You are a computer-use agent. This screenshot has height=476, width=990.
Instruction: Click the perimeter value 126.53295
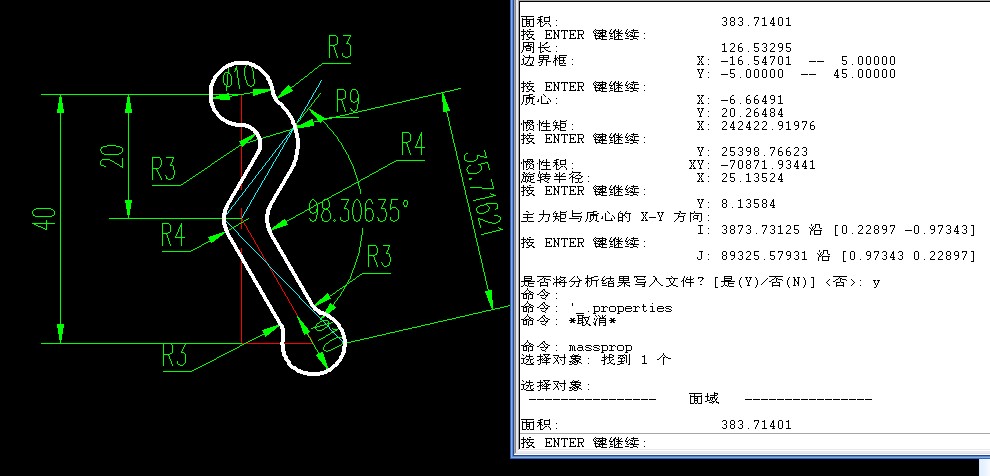pyautogui.click(x=756, y=48)
